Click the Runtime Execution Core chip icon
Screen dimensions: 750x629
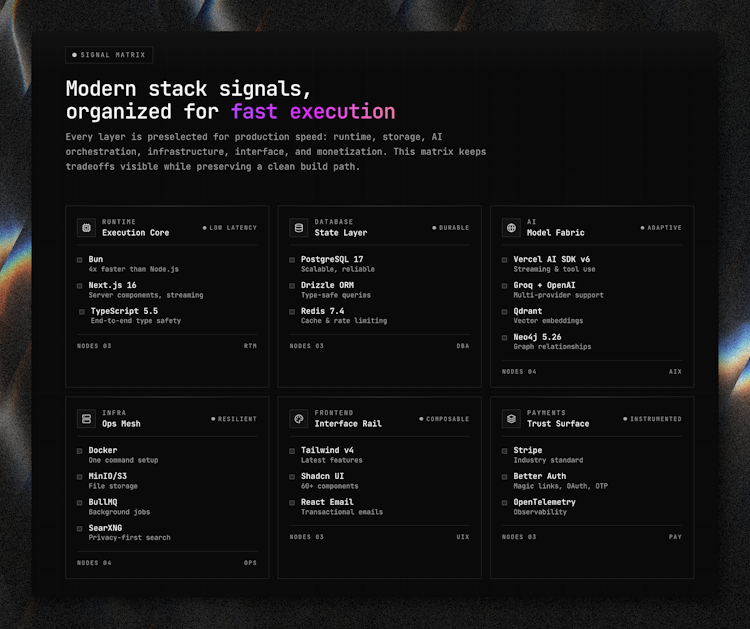(x=86, y=228)
